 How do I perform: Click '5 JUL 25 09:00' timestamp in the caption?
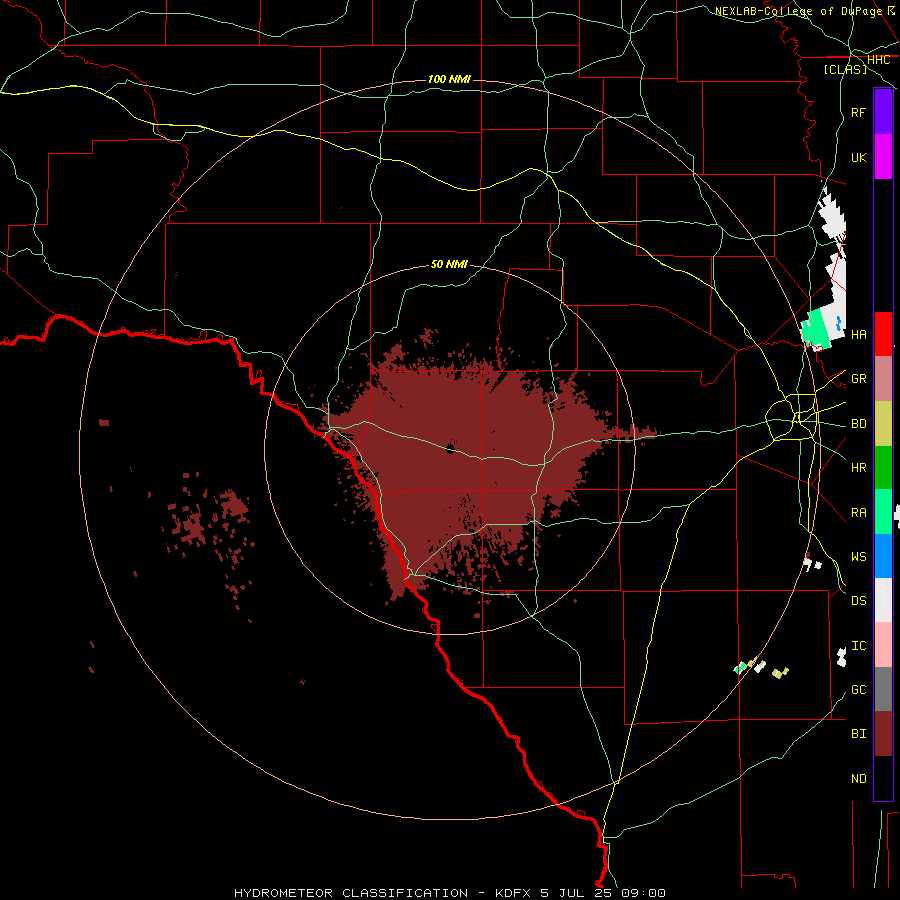tap(603, 893)
